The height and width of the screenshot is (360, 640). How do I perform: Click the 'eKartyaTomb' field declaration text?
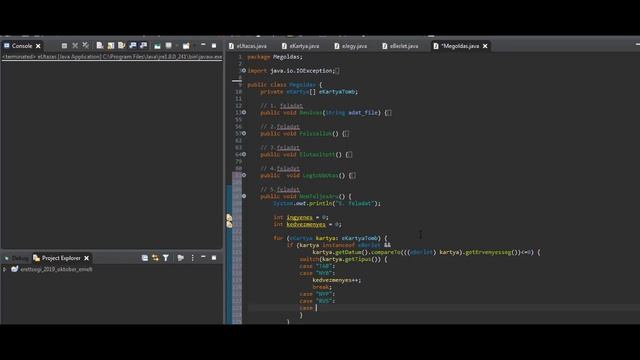[337, 92]
